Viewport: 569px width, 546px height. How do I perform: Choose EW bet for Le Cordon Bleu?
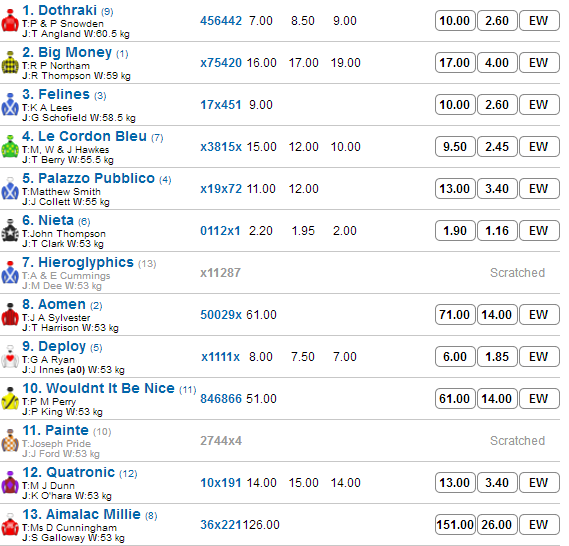539,147
